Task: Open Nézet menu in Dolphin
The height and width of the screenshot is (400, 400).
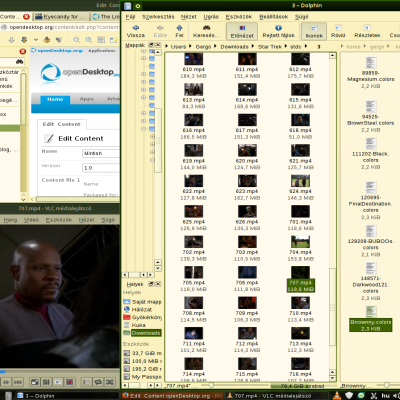Action: pyautogui.click(x=189, y=17)
